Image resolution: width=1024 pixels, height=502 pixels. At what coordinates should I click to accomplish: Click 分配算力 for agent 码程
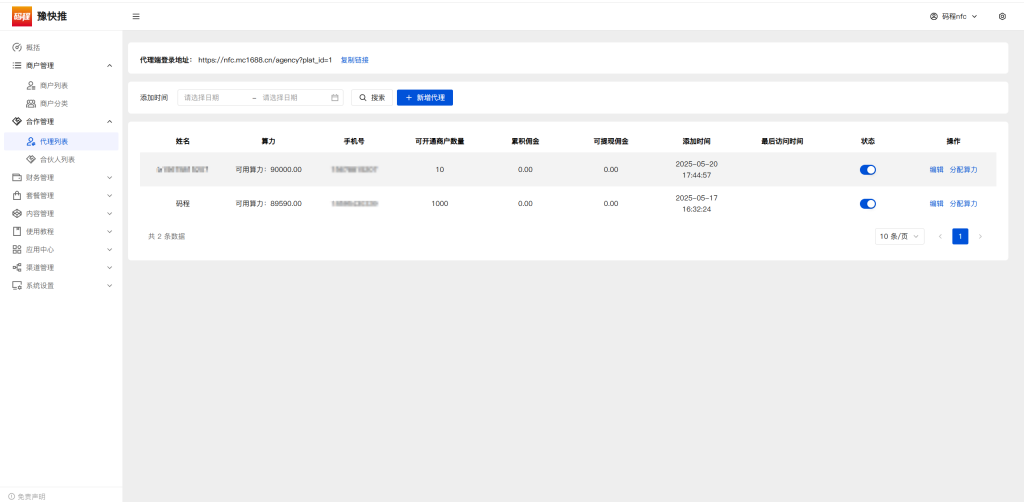coord(963,204)
